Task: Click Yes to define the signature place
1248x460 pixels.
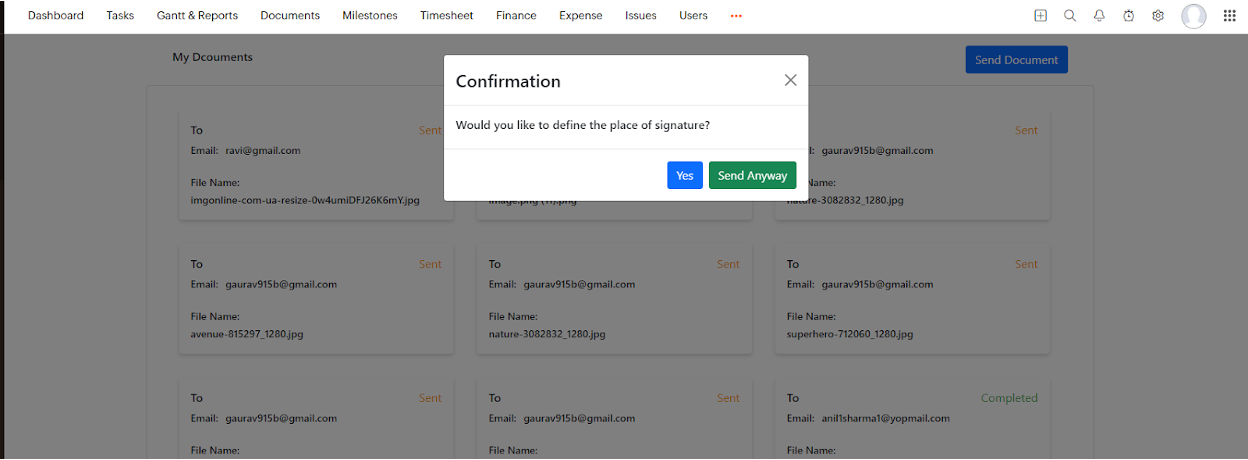Action: 685,175
